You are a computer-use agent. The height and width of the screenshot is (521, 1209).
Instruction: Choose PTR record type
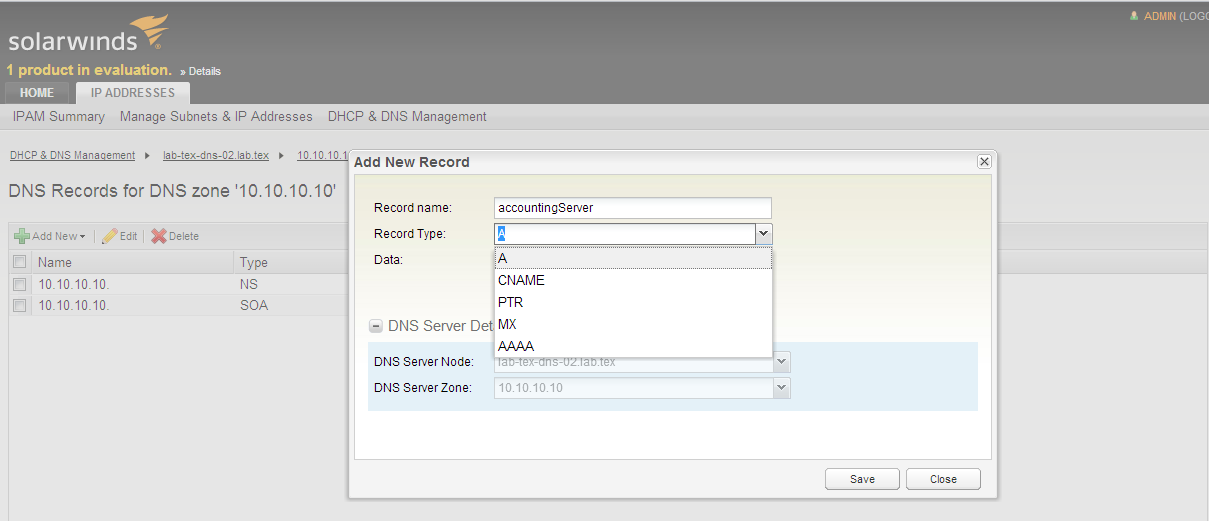tap(633, 302)
